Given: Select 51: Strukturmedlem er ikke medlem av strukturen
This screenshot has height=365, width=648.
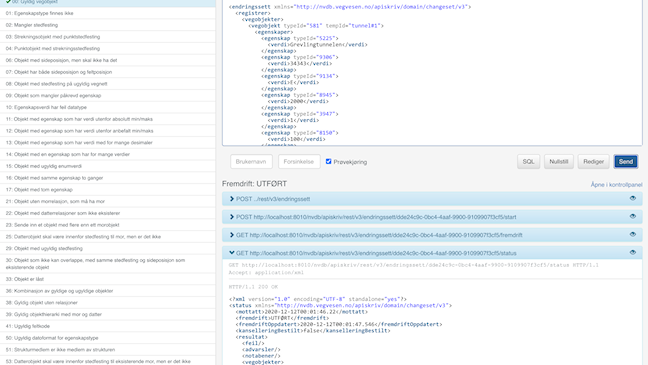Looking at the screenshot, I should pyautogui.click(x=107, y=350).
